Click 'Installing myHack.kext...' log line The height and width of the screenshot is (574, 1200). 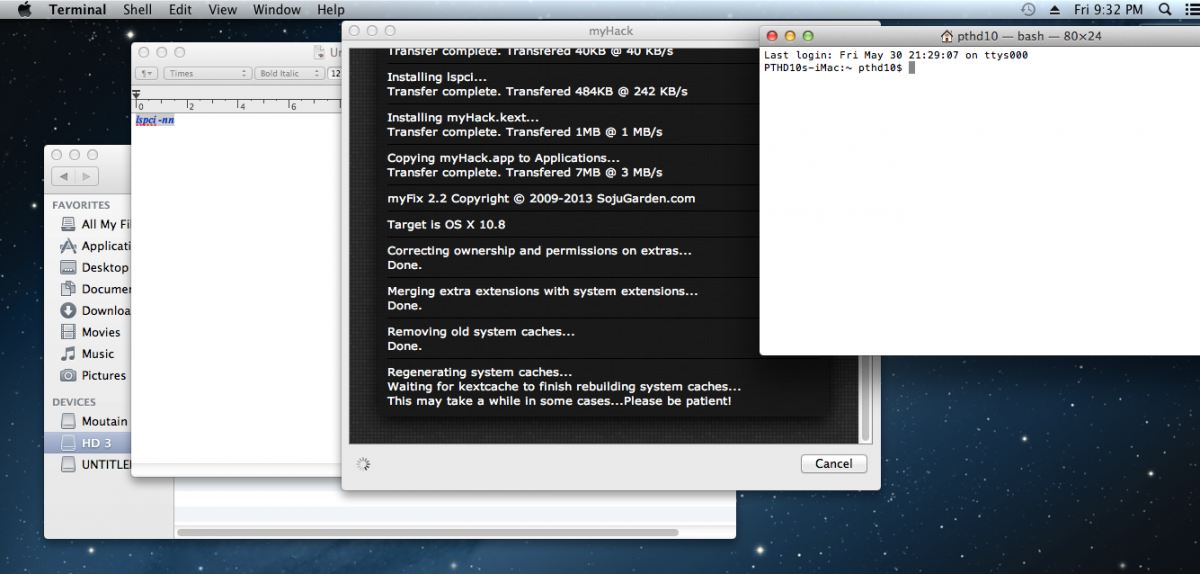tap(463, 117)
